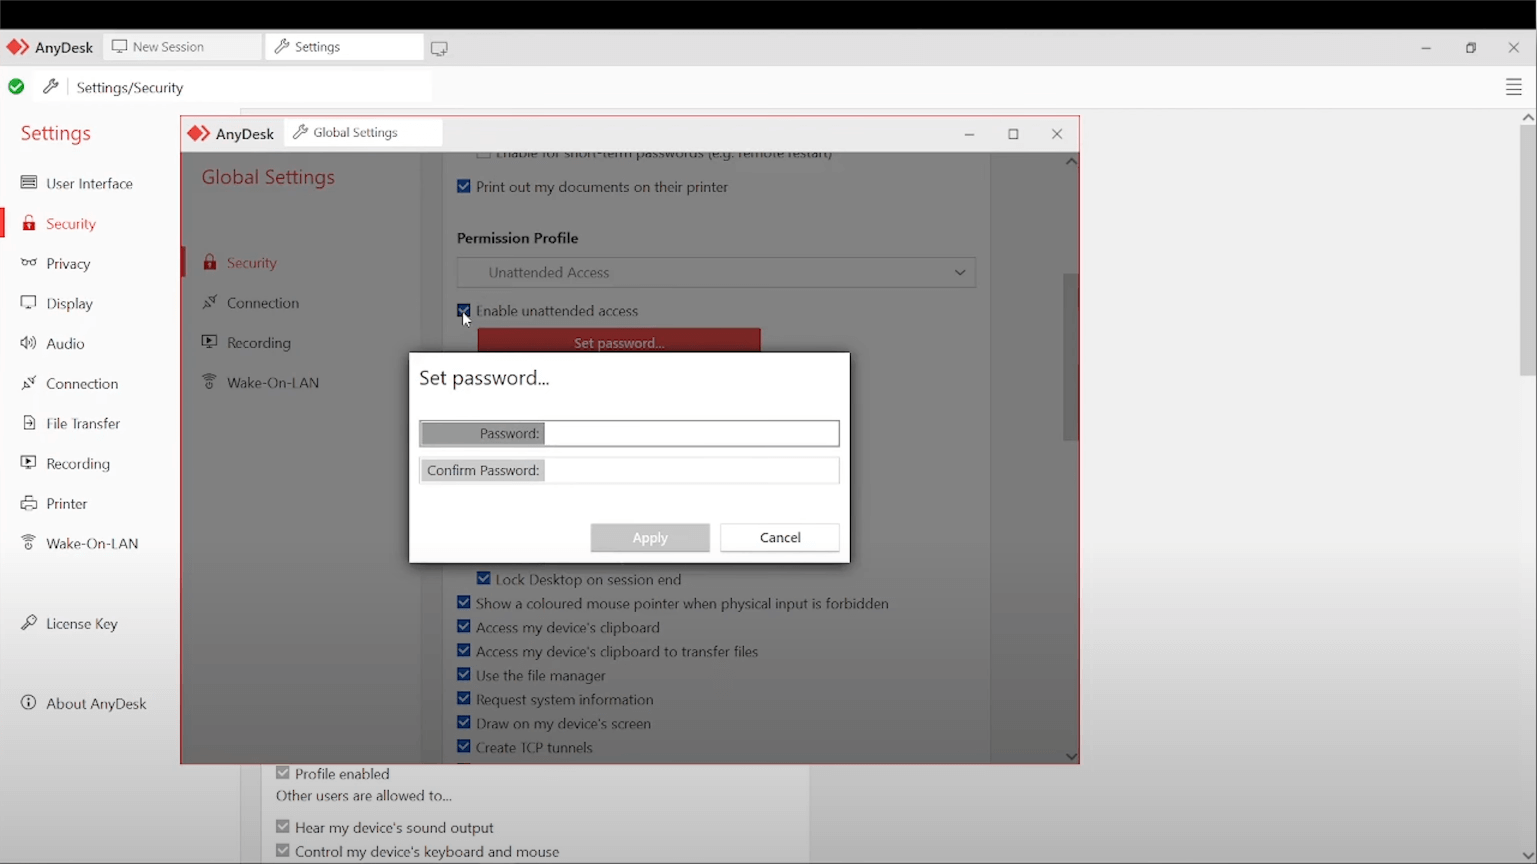Toggle Access my device's clipboard checkbox
The width and height of the screenshot is (1537, 864).
463,627
